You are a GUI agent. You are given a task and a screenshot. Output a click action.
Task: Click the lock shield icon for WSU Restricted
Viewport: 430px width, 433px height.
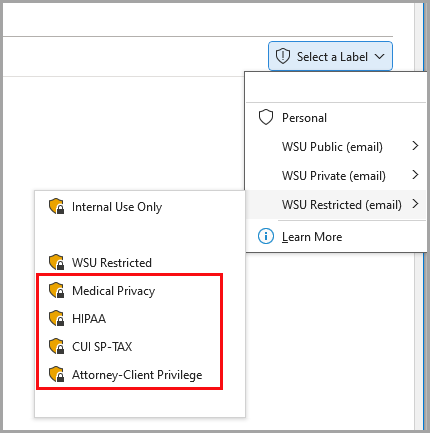[x=56, y=262]
